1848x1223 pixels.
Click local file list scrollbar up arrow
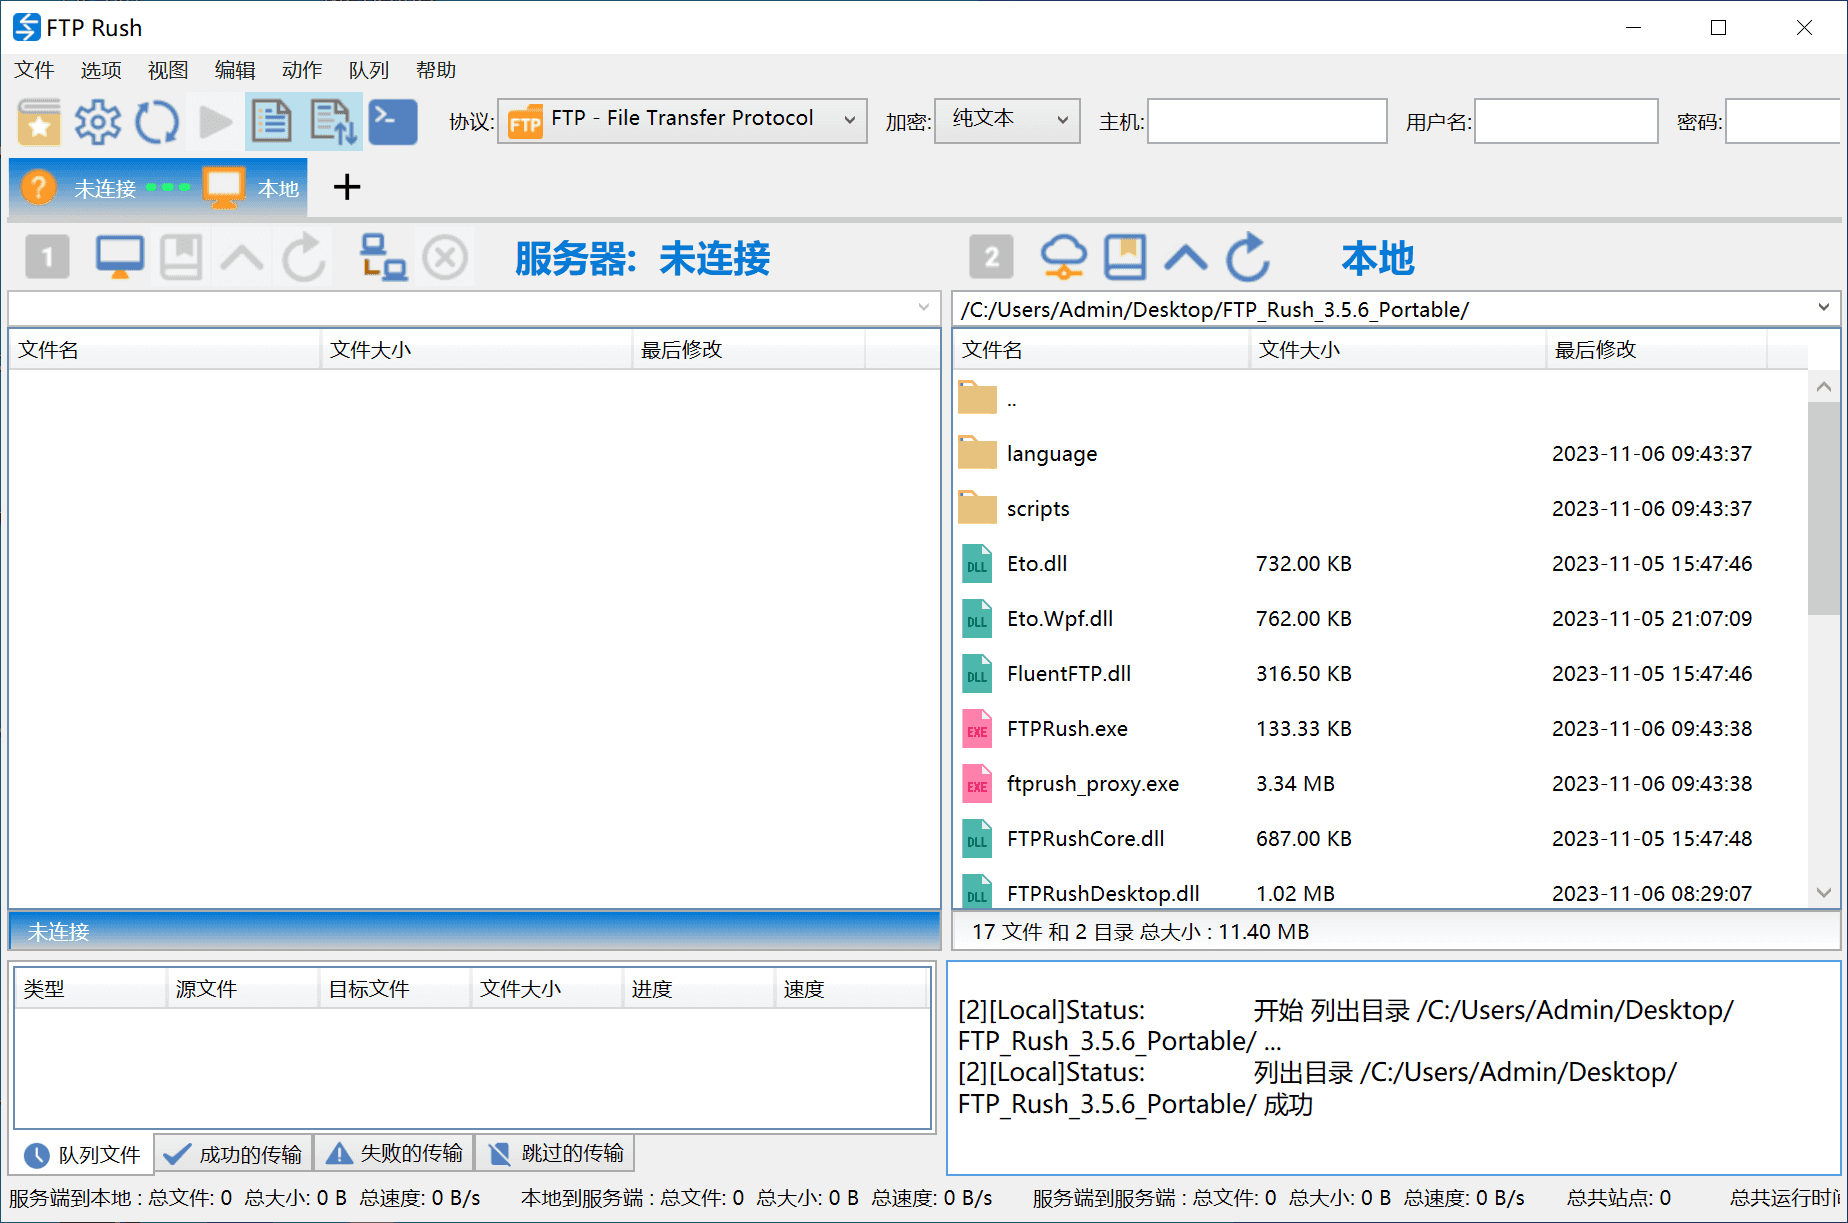click(x=1824, y=387)
